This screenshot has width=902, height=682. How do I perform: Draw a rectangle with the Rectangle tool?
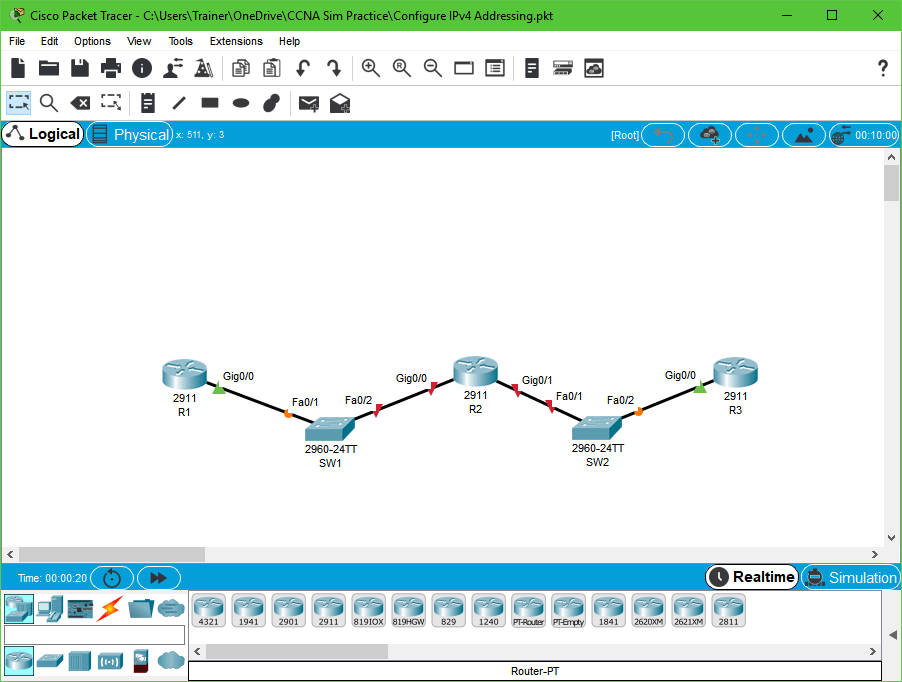click(x=210, y=104)
